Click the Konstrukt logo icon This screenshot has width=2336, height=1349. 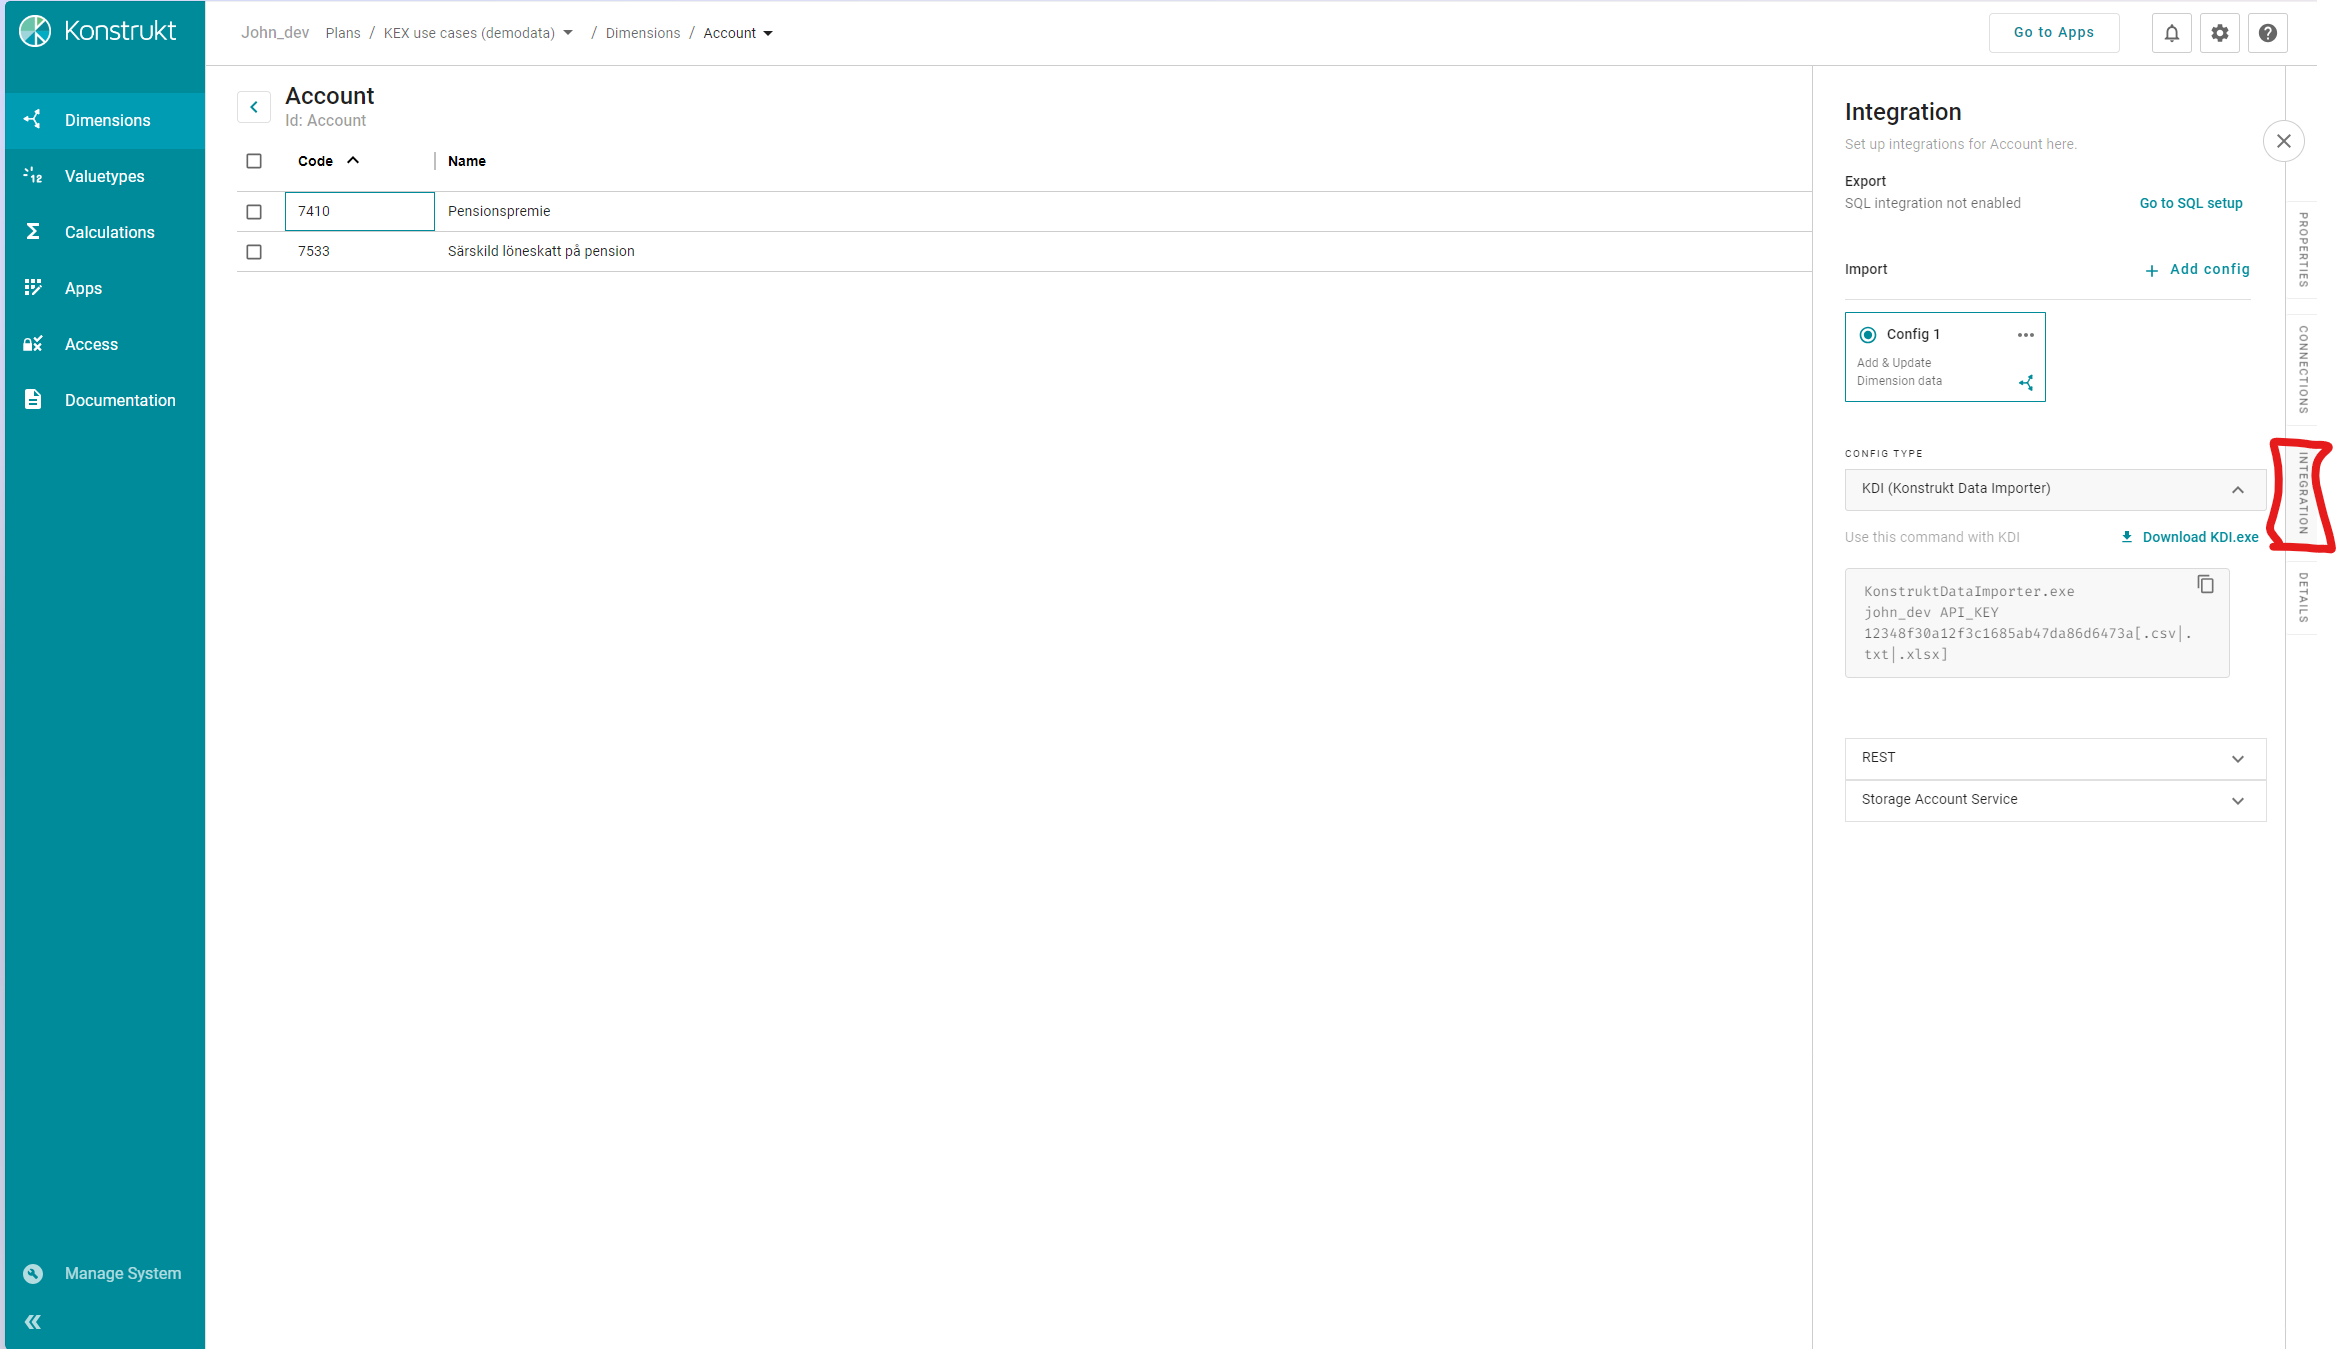pos(35,31)
